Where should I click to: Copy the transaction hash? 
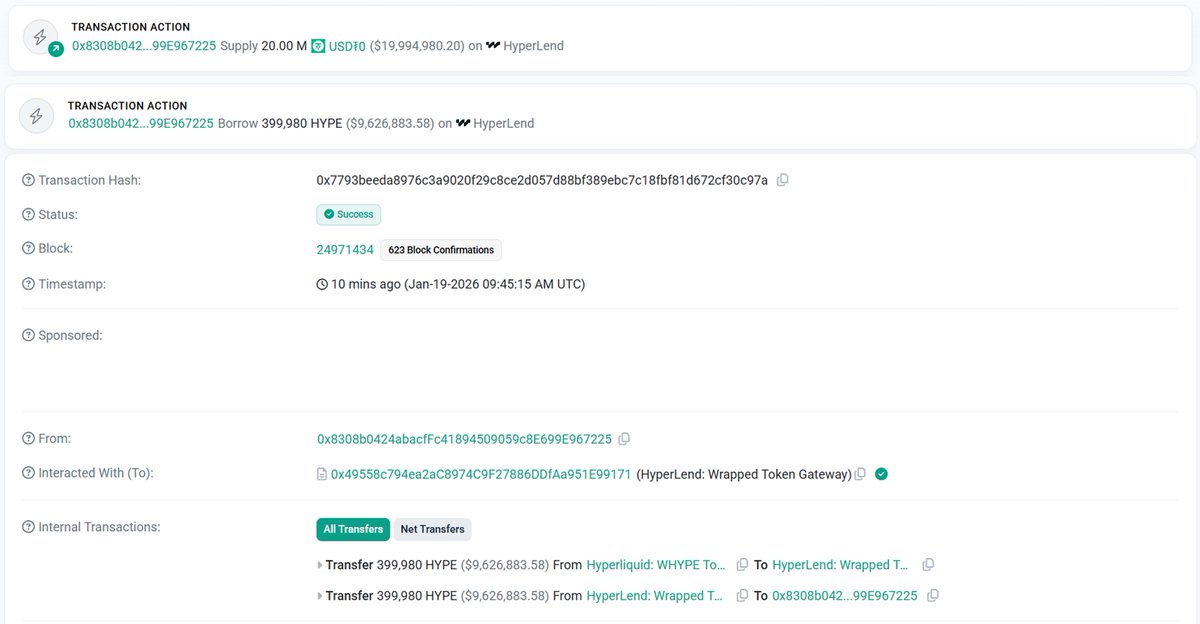pos(783,180)
